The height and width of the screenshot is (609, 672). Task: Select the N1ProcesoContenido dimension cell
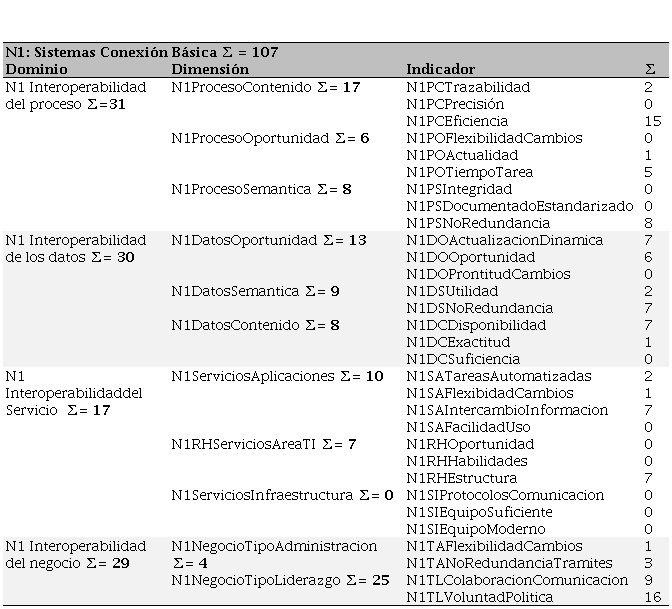(x=265, y=87)
